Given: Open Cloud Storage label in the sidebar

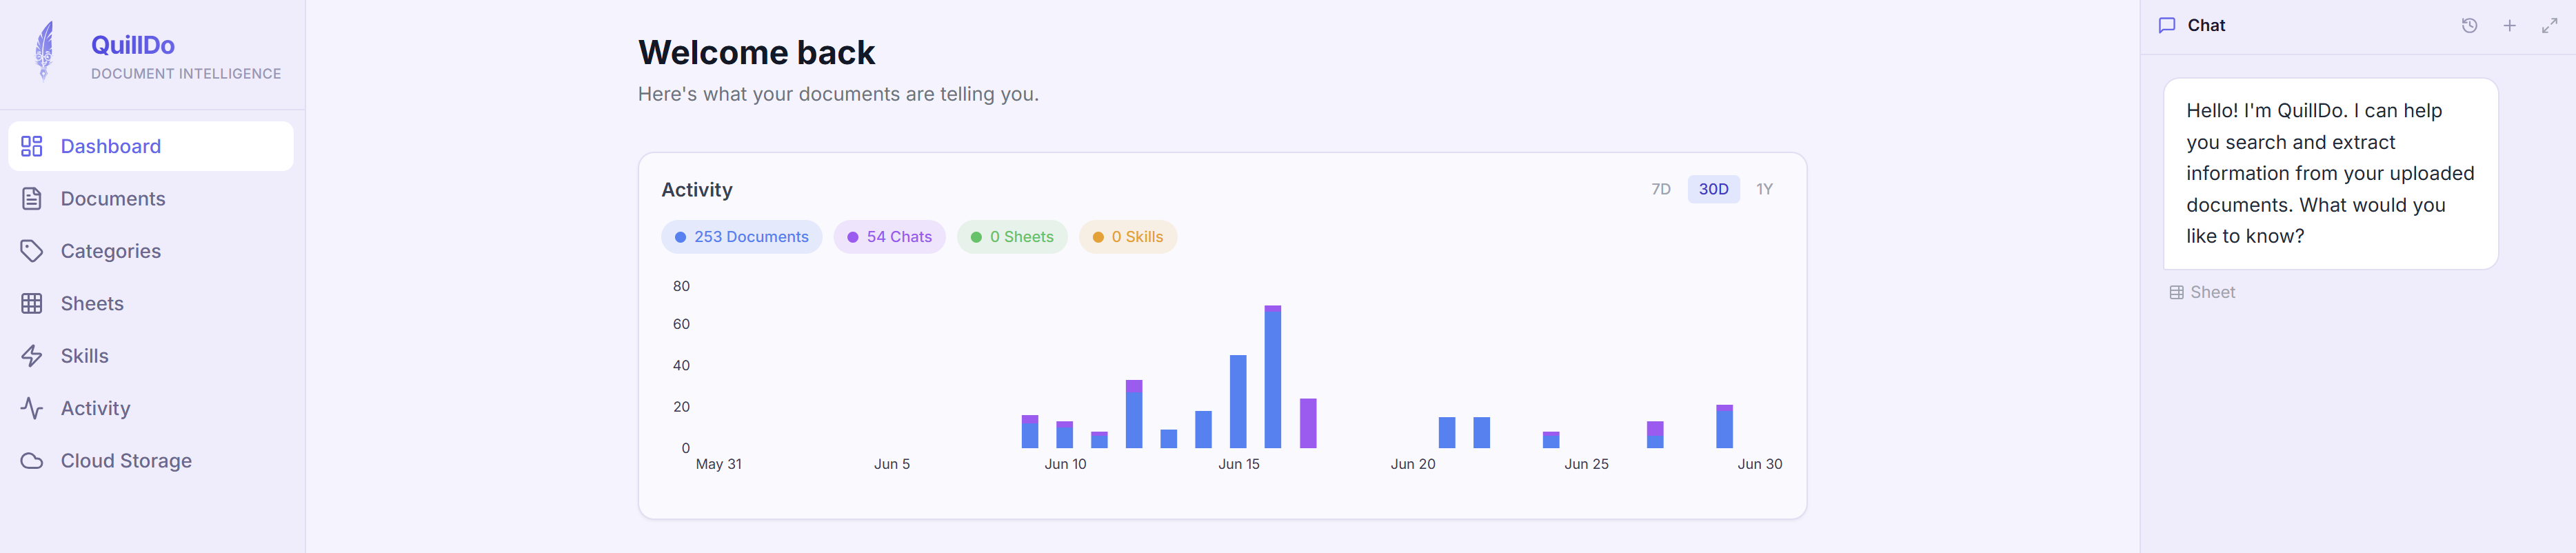Looking at the screenshot, I should point(126,461).
